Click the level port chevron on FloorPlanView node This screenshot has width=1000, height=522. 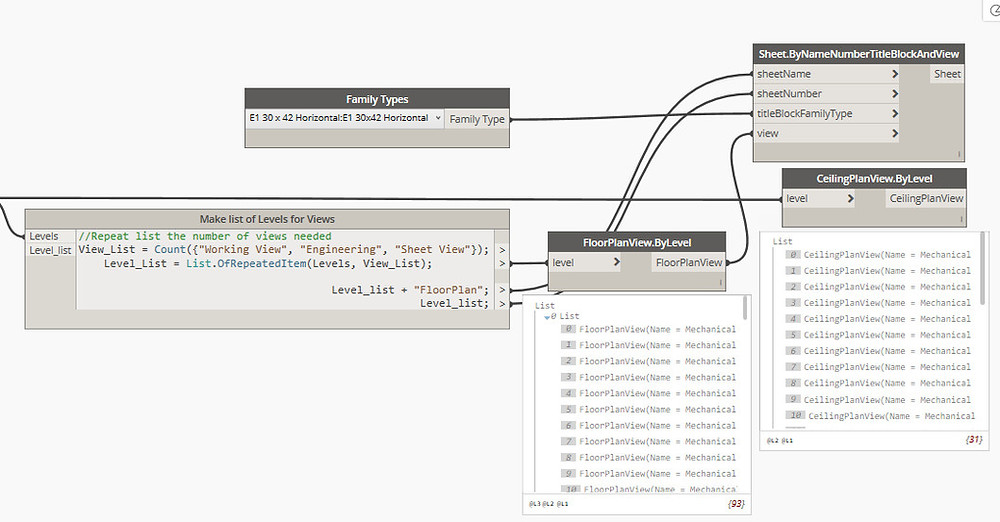(616, 262)
